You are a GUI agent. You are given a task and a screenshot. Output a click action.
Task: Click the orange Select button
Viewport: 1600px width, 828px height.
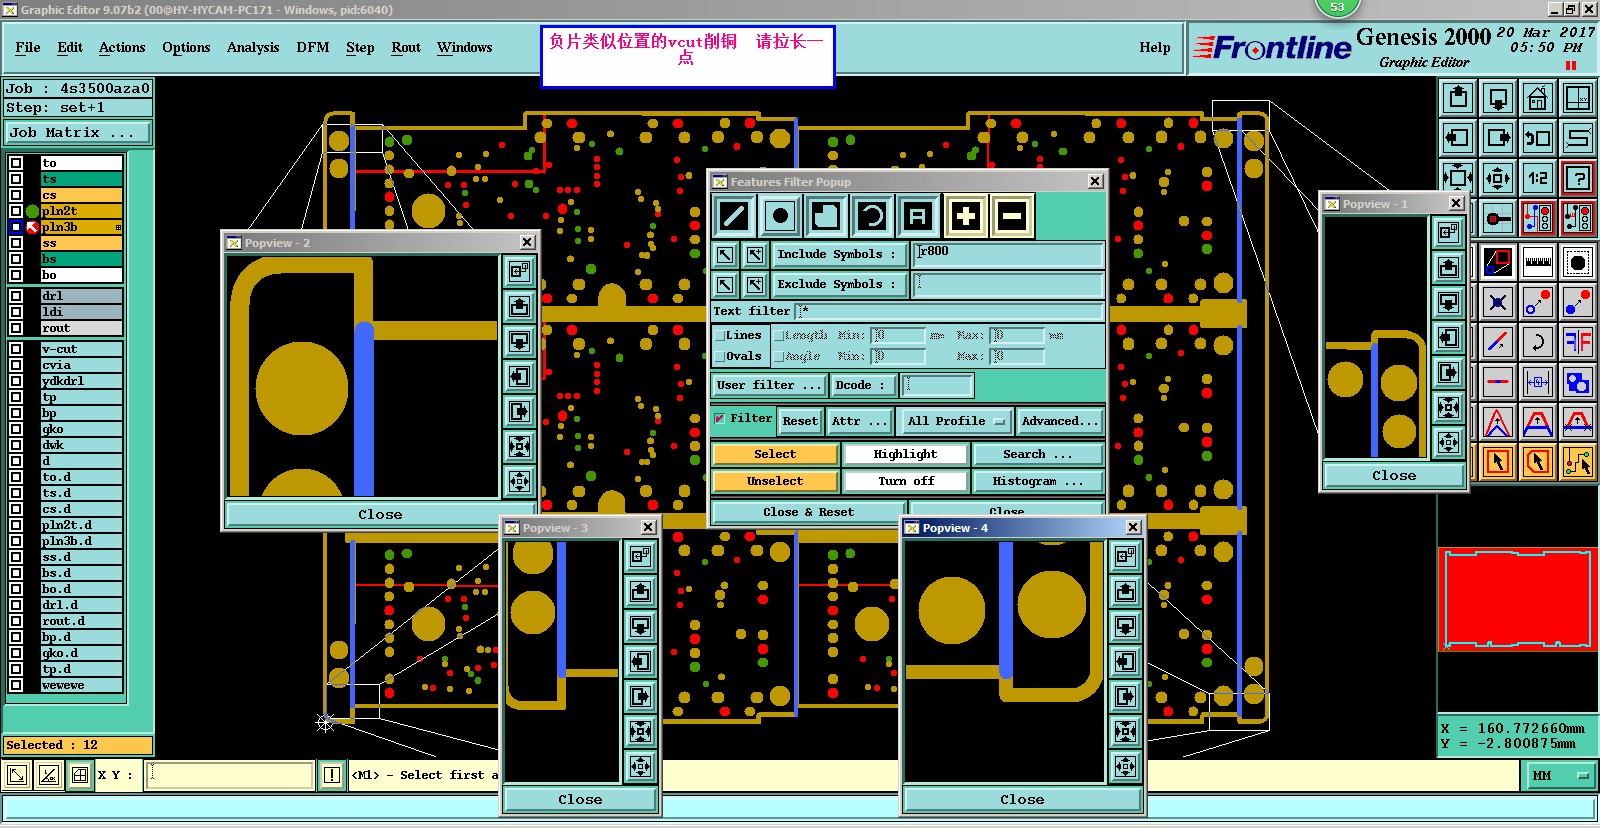[x=775, y=454]
